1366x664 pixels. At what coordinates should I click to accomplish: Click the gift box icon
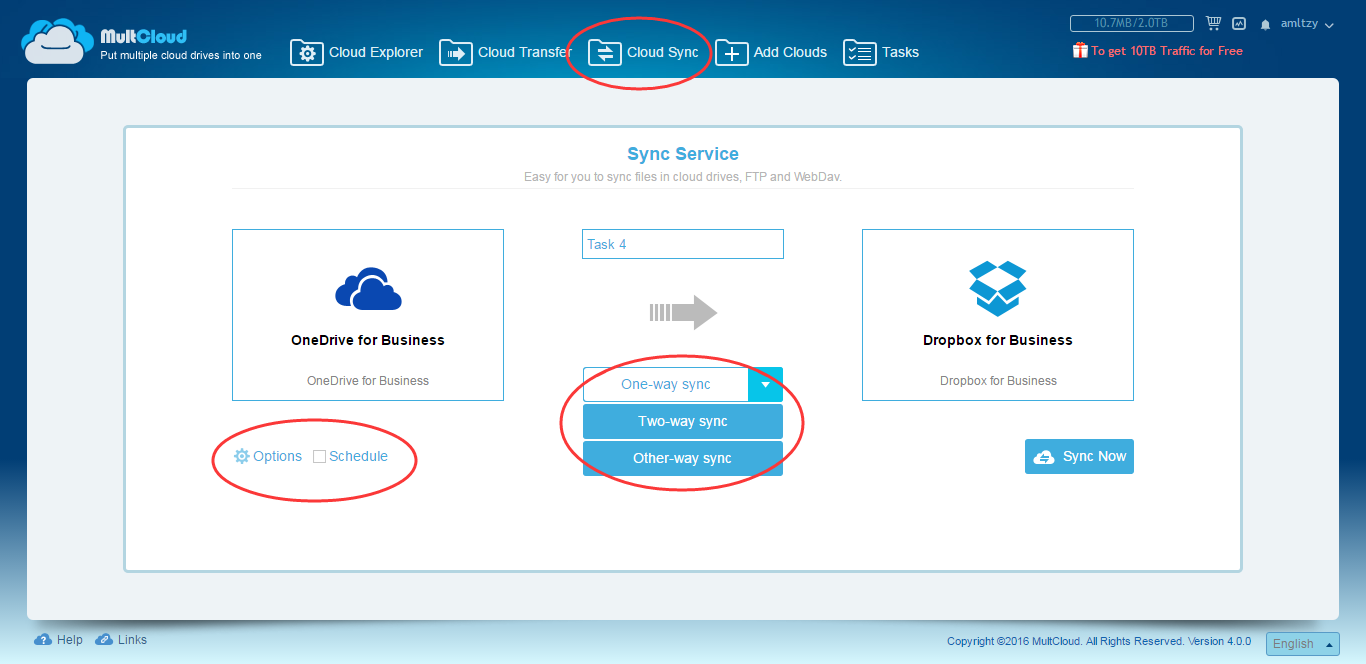click(x=1080, y=50)
